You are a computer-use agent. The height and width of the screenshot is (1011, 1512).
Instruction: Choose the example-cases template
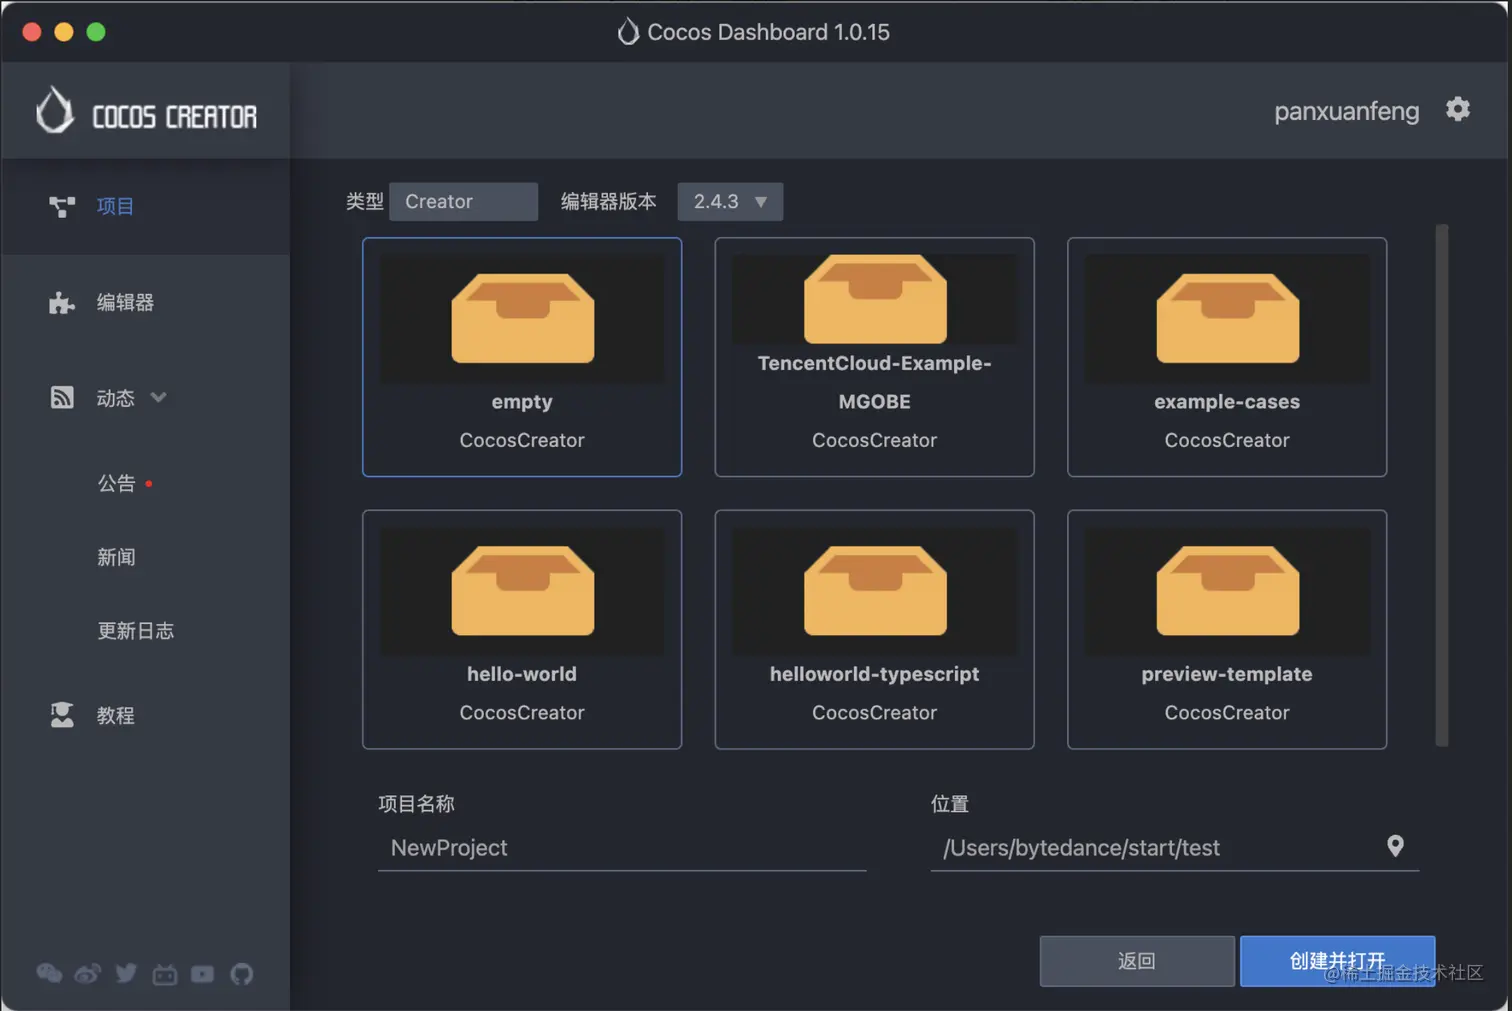pos(1227,357)
